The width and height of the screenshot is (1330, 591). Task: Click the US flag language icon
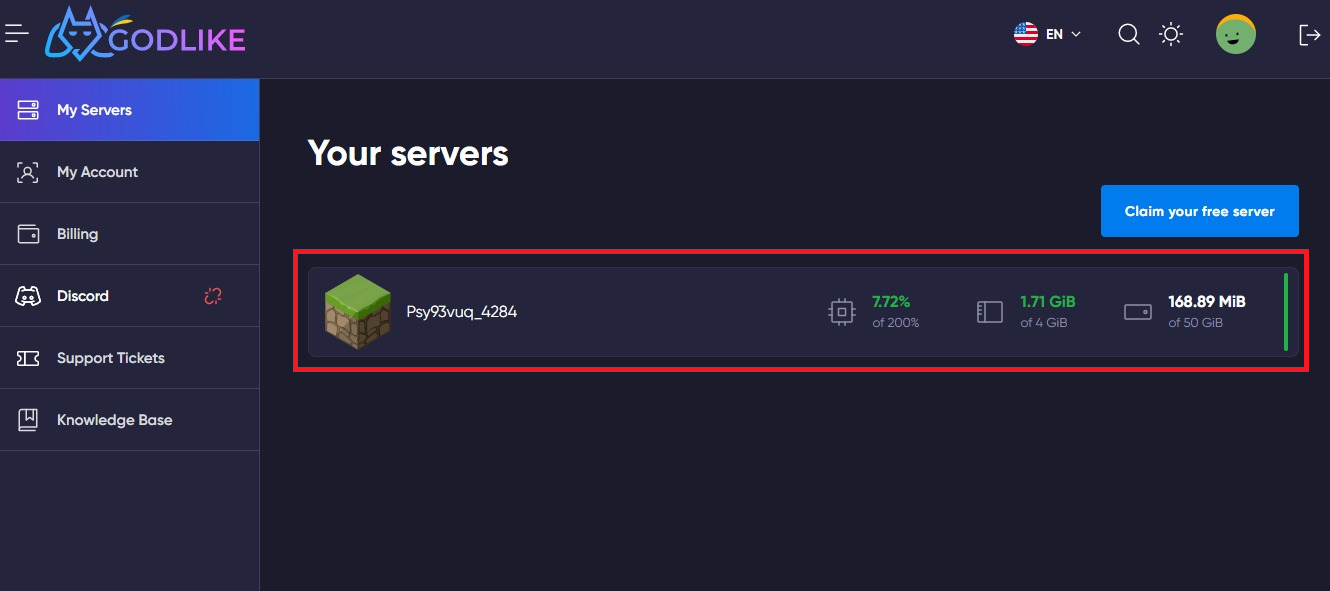pyautogui.click(x=1026, y=34)
